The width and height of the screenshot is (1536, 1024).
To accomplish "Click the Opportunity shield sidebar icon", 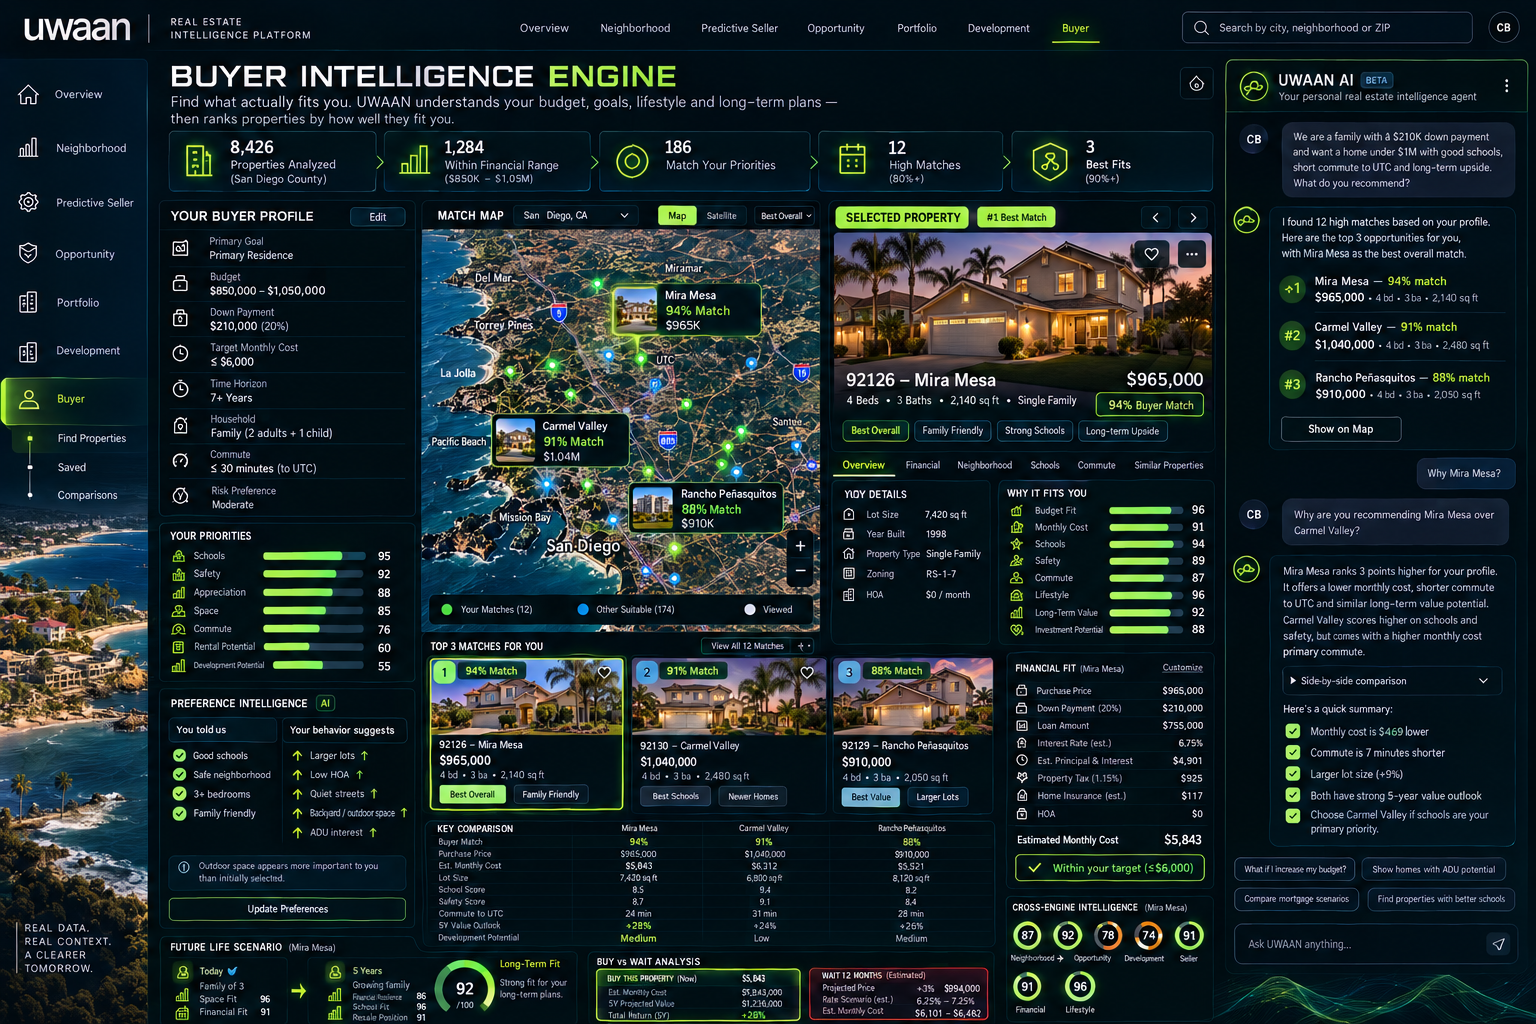I will [28, 253].
